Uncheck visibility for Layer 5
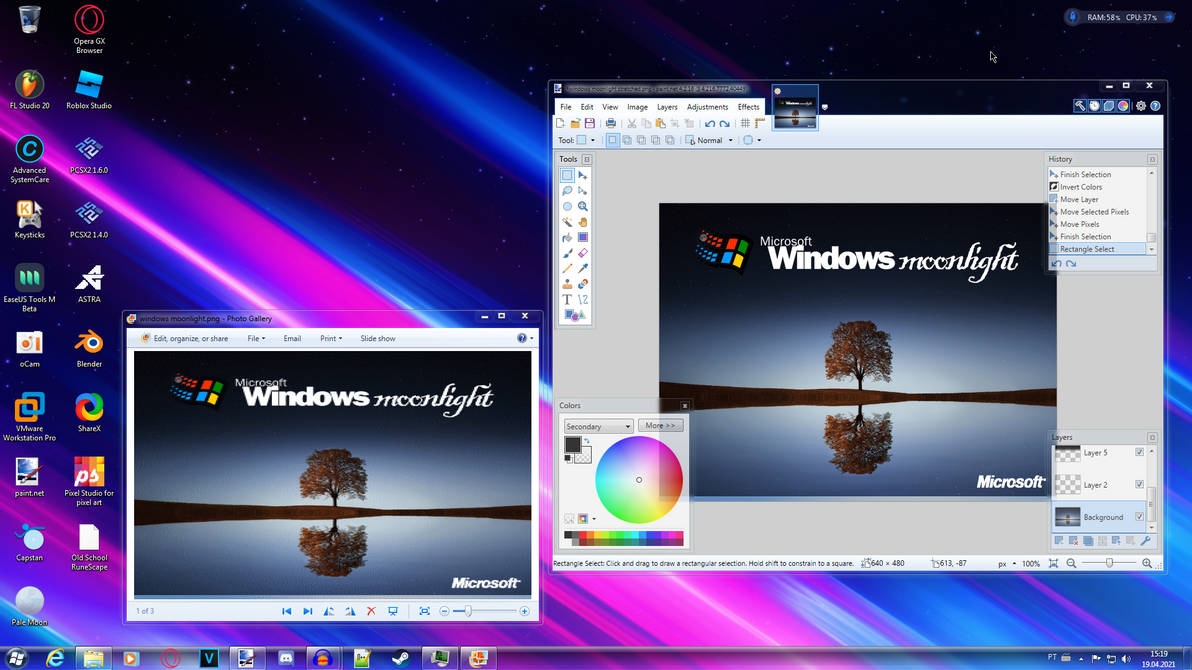Viewport: 1192px width, 670px height. tap(1140, 451)
